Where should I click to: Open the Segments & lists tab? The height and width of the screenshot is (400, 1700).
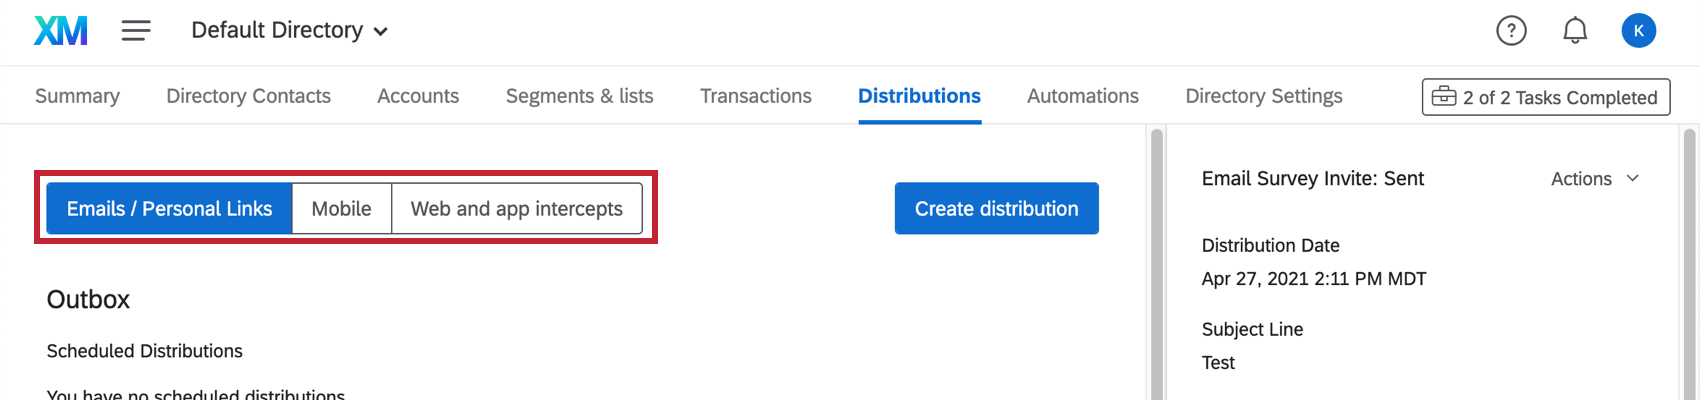click(x=579, y=96)
